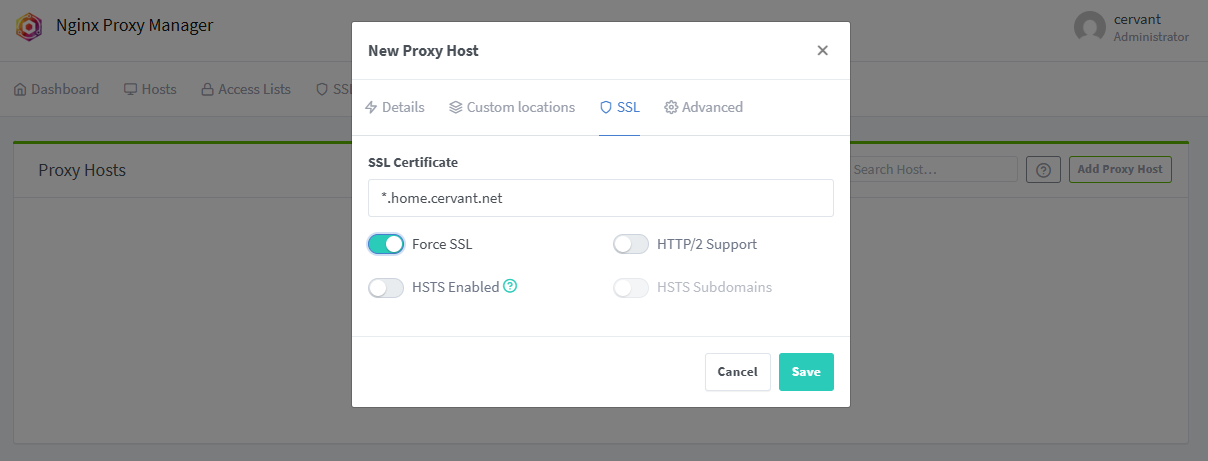Click the Nginx Proxy Manager logo icon
Viewport: 1208px width, 461px height.
coord(28,26)
